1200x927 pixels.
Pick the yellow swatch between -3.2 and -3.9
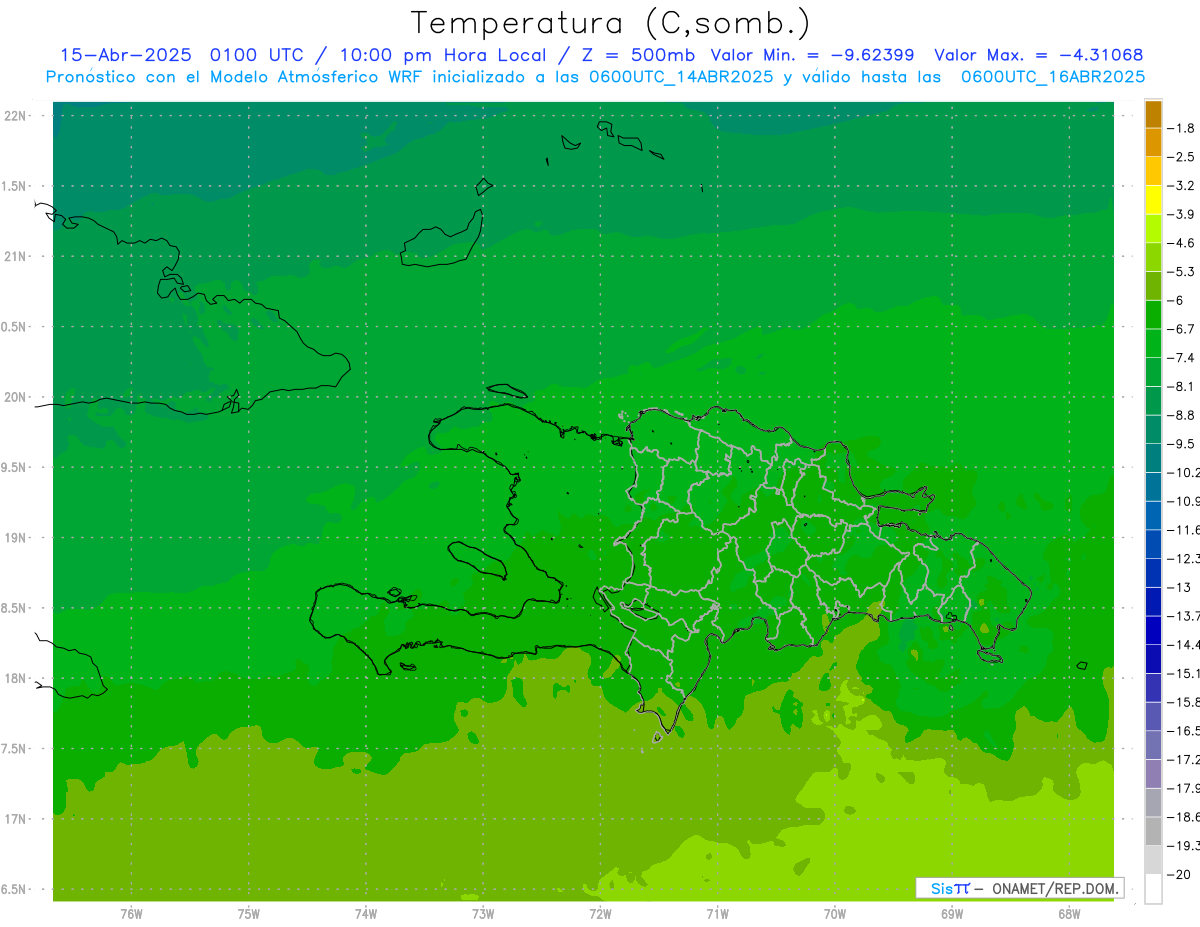[x=1153, y=200]
